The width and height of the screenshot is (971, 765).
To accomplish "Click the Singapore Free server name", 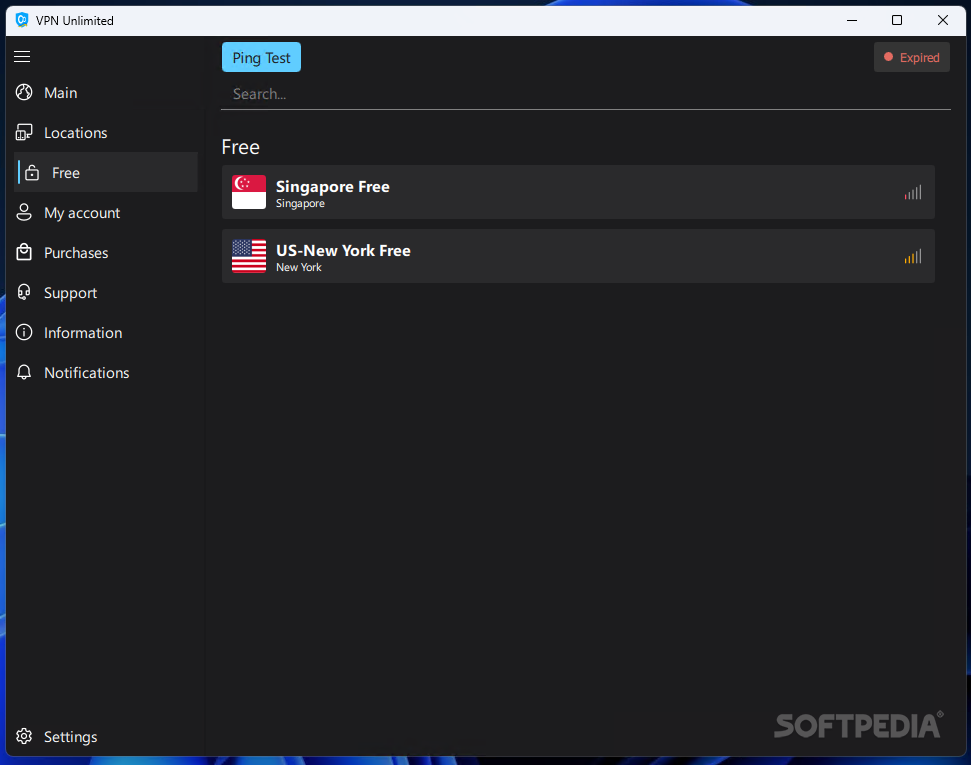I will pos(333,186).
